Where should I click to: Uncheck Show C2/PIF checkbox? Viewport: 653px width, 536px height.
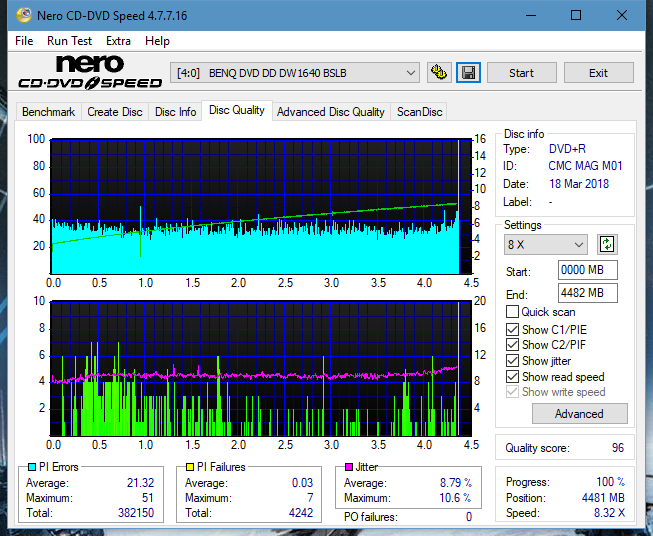(x=512, y=345)
